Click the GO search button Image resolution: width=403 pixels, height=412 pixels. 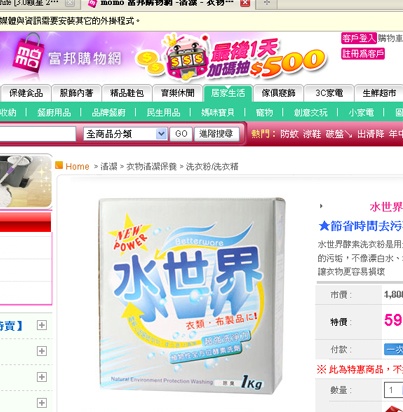pyautogui.click(x=181, y=134)
